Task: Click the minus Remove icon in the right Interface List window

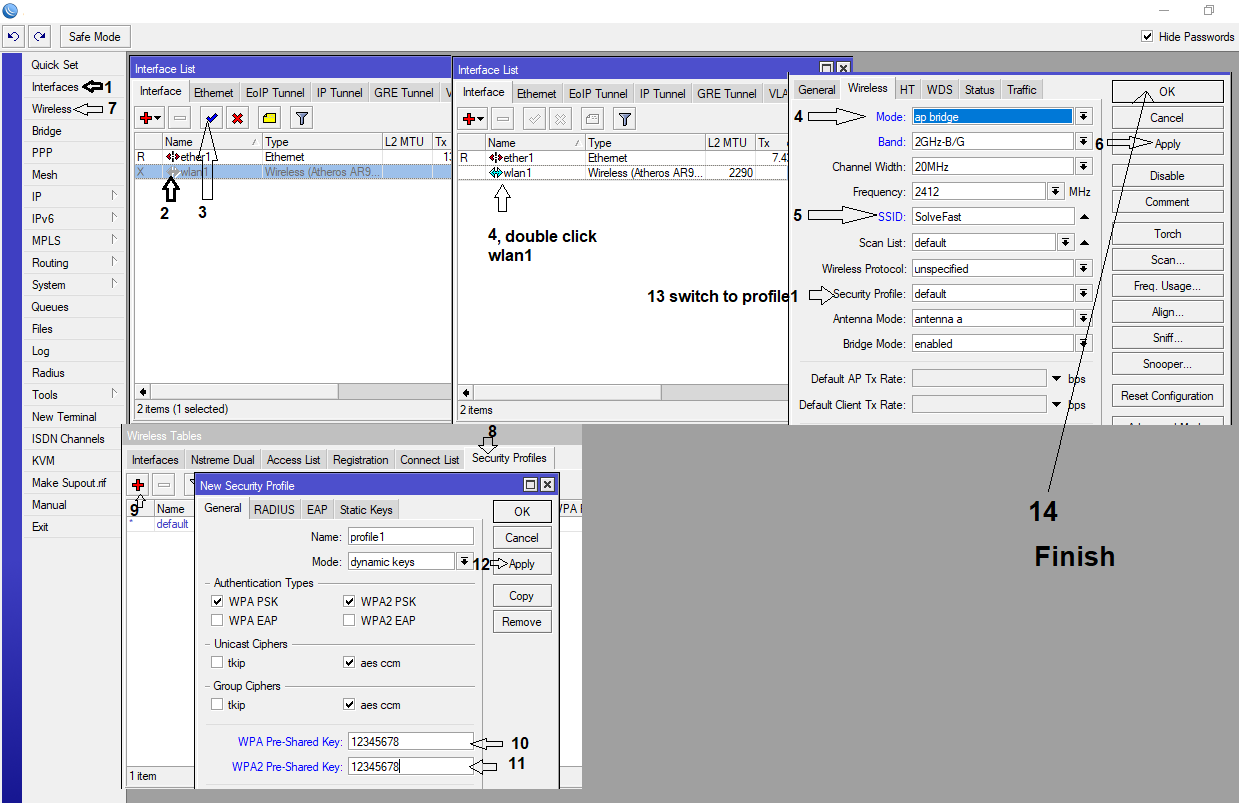Action: (502, 119)
